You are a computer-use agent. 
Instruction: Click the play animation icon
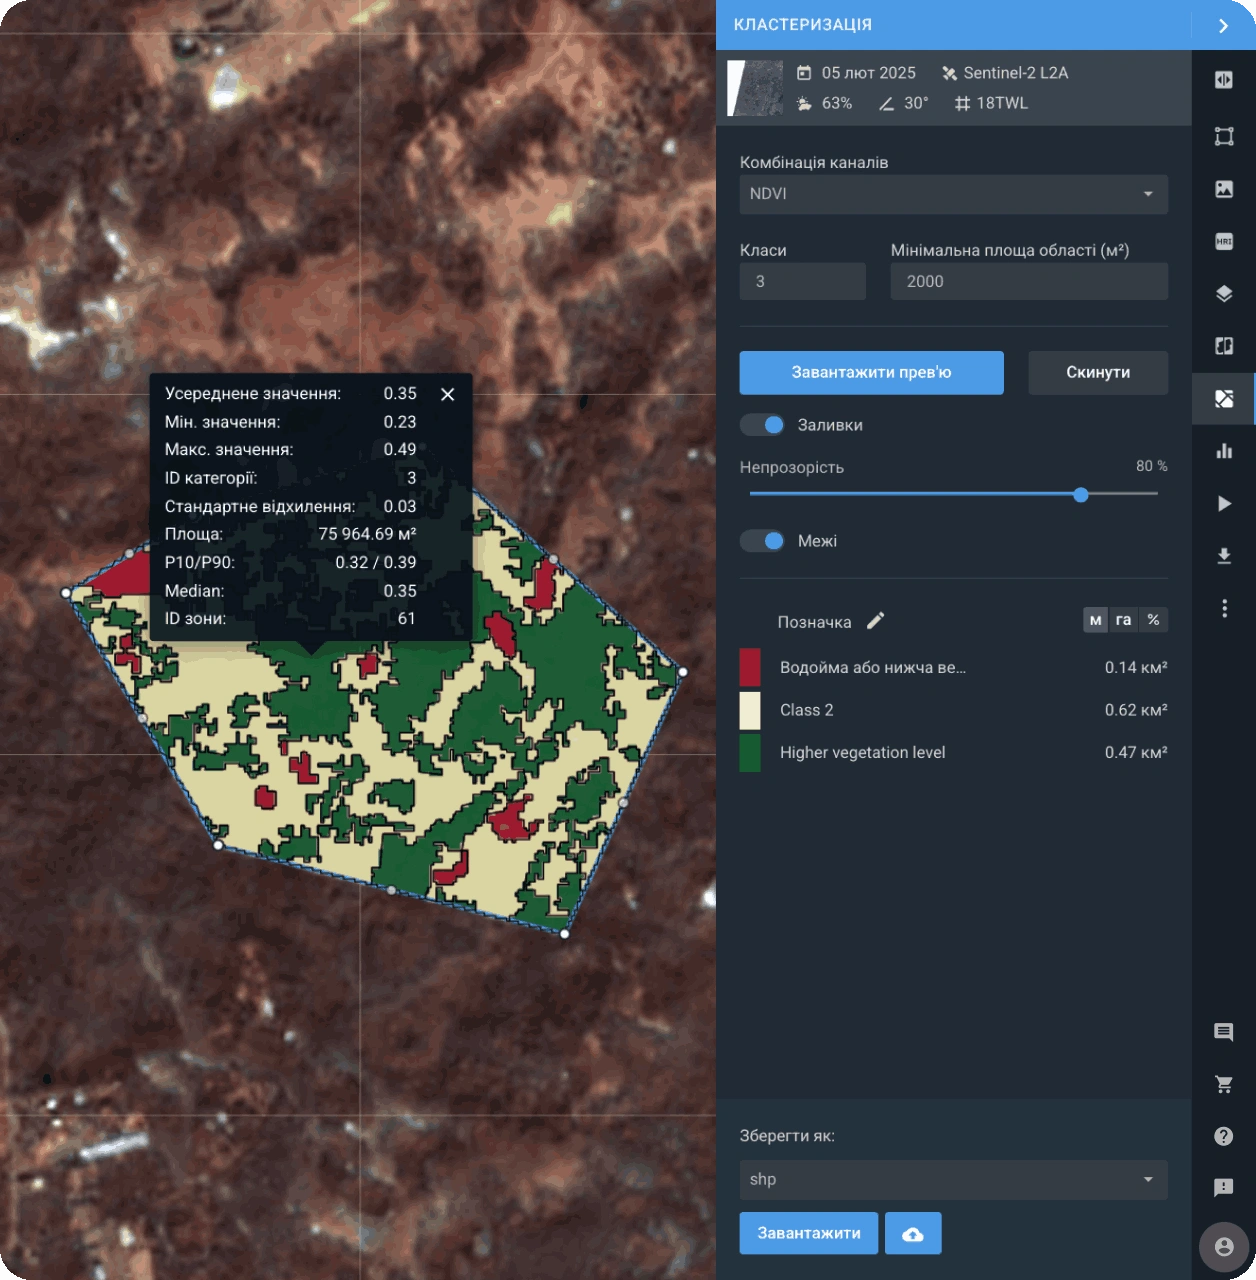pos(1224,503)
